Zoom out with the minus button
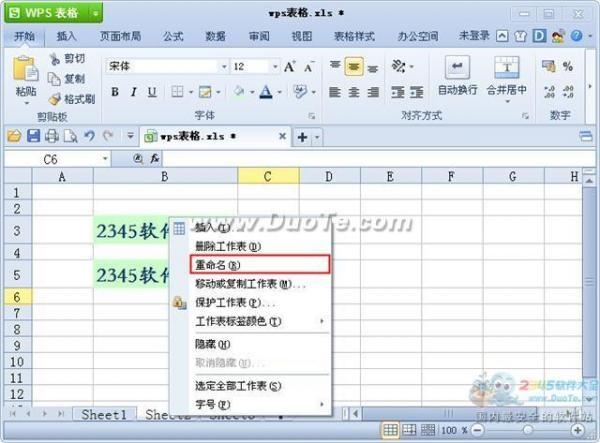Image resolution: width=600 pixels, height=443 pixels. coord(477,430)
